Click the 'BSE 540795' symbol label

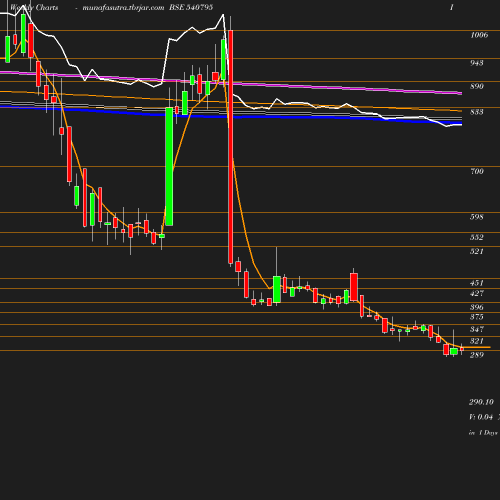[x=191, y=7]
